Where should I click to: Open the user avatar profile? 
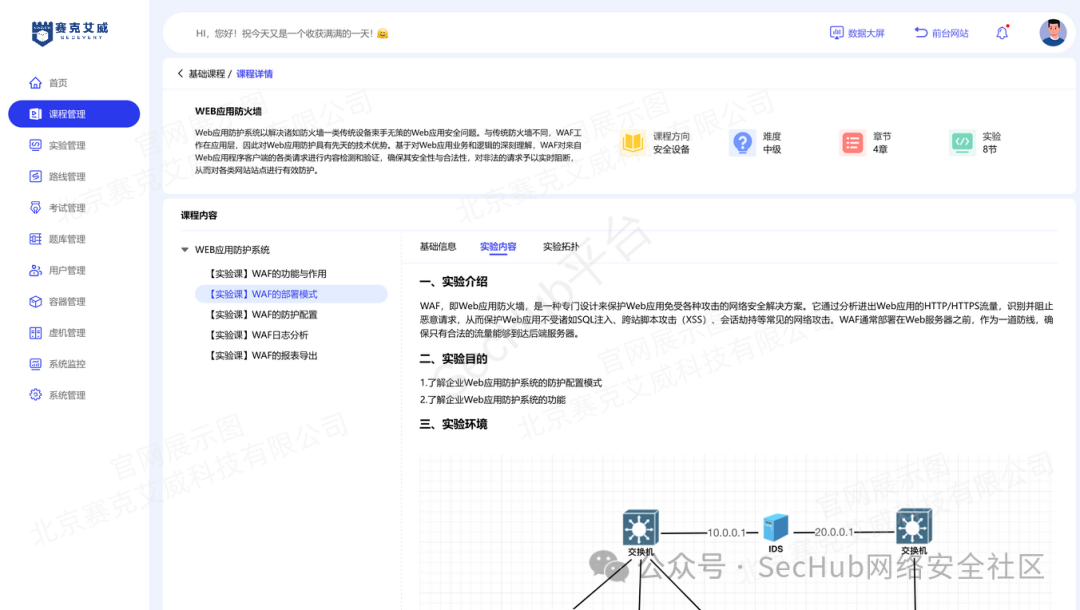(x=1052, y=32)
